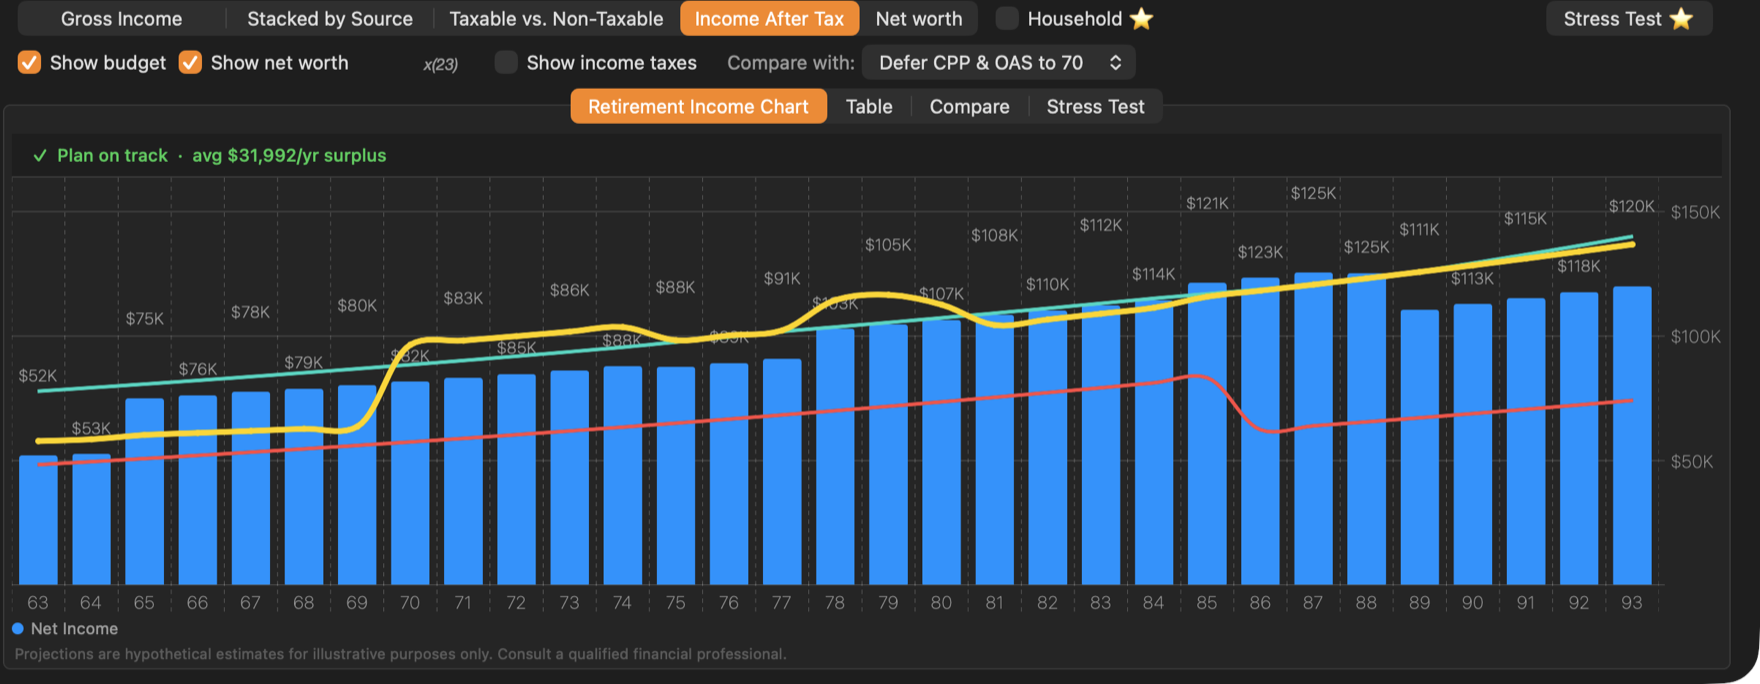Click the "Plan on track" status text

[x=112, y=155]
